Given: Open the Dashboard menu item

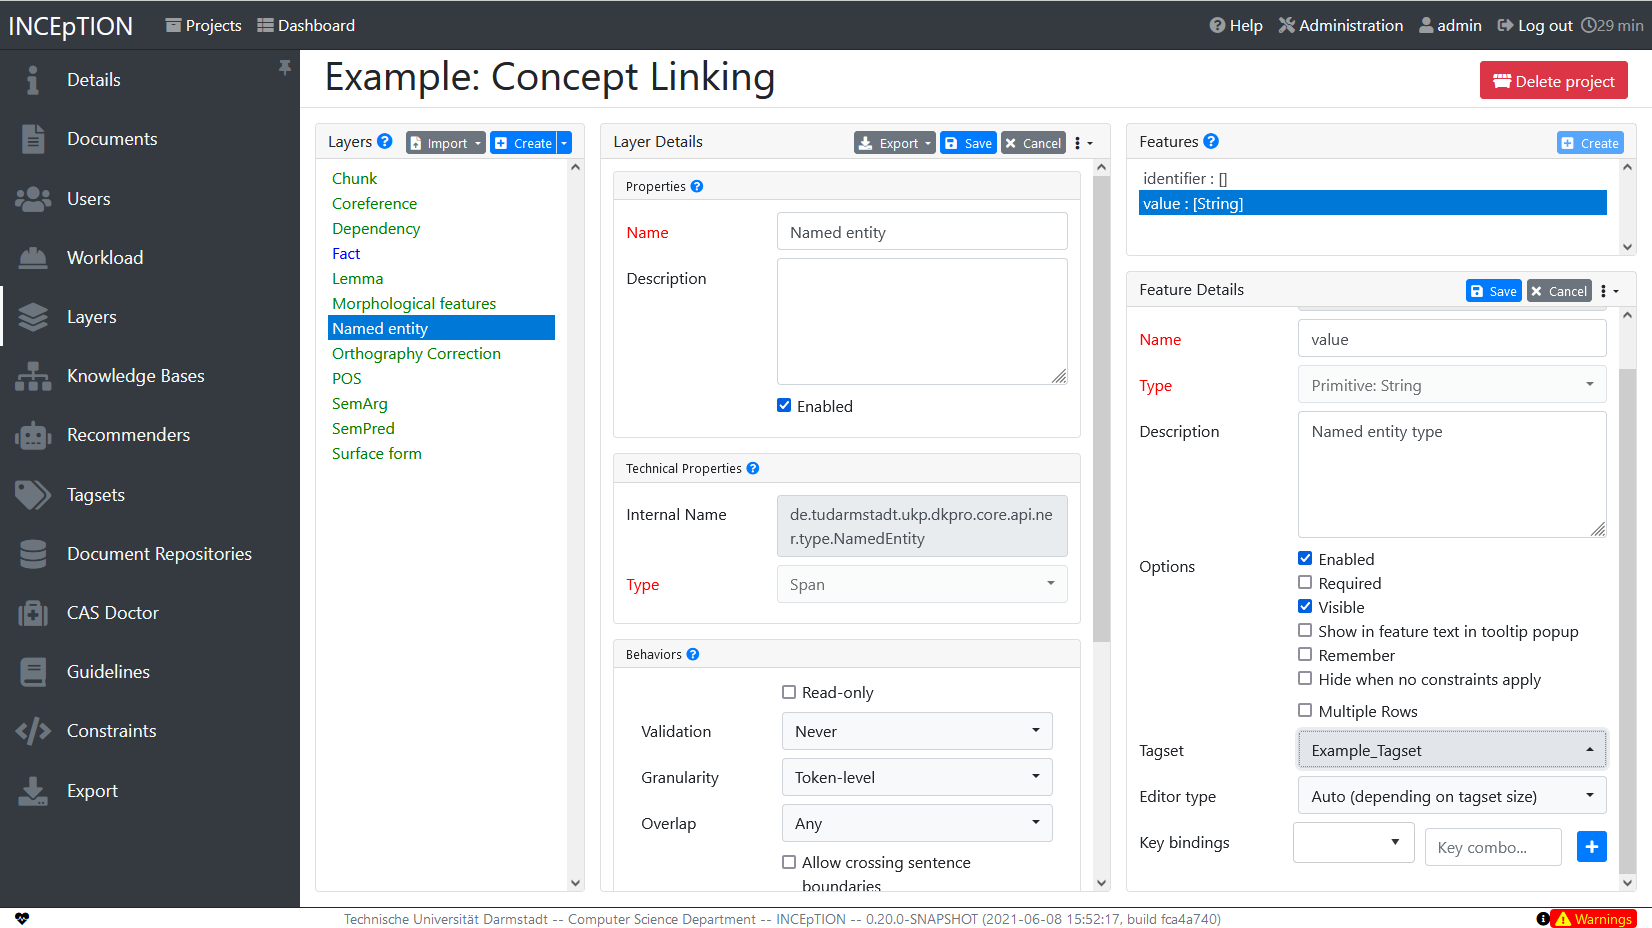Looking at the screenshot, I should click(x=306, y=25).
